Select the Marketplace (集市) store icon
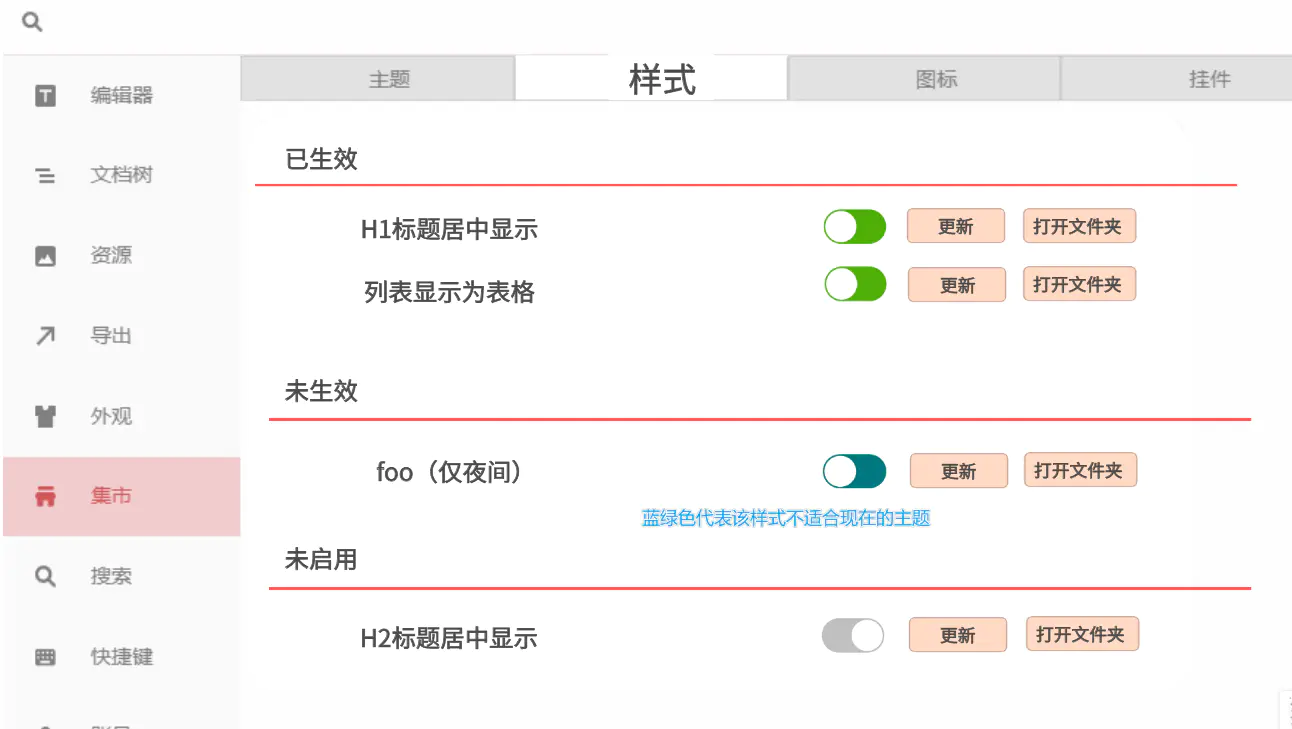Screen dimensions: 1292x729 [45, 497]
